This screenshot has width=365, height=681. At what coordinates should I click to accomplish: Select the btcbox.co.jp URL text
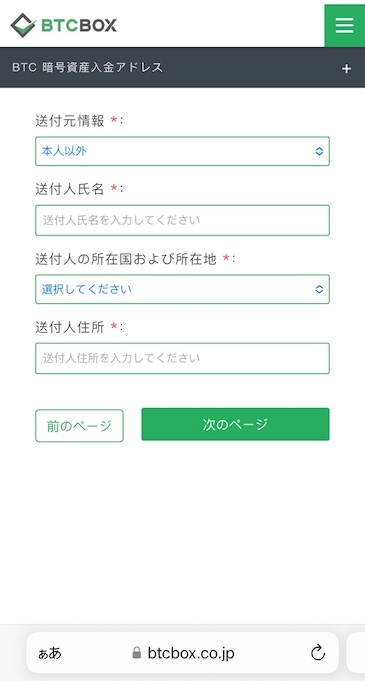pyautogui.click(x=191, y=653)
